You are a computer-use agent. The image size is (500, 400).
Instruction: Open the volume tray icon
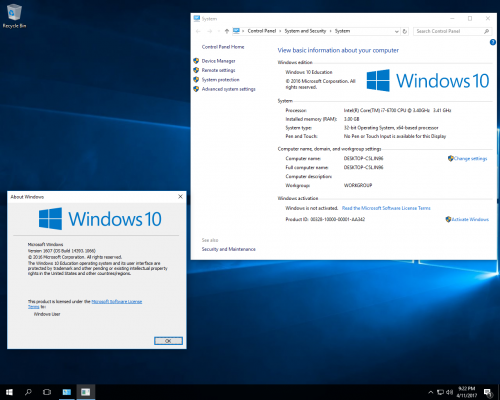[449, 392]
